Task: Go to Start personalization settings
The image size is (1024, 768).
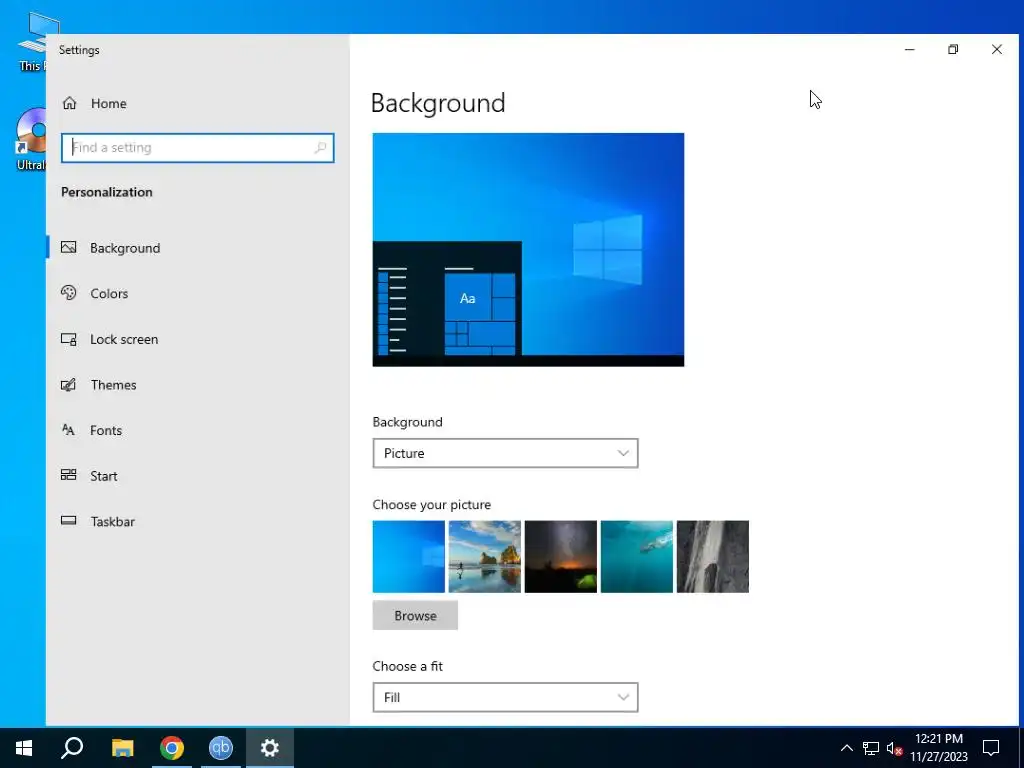Action: [104, 476]
